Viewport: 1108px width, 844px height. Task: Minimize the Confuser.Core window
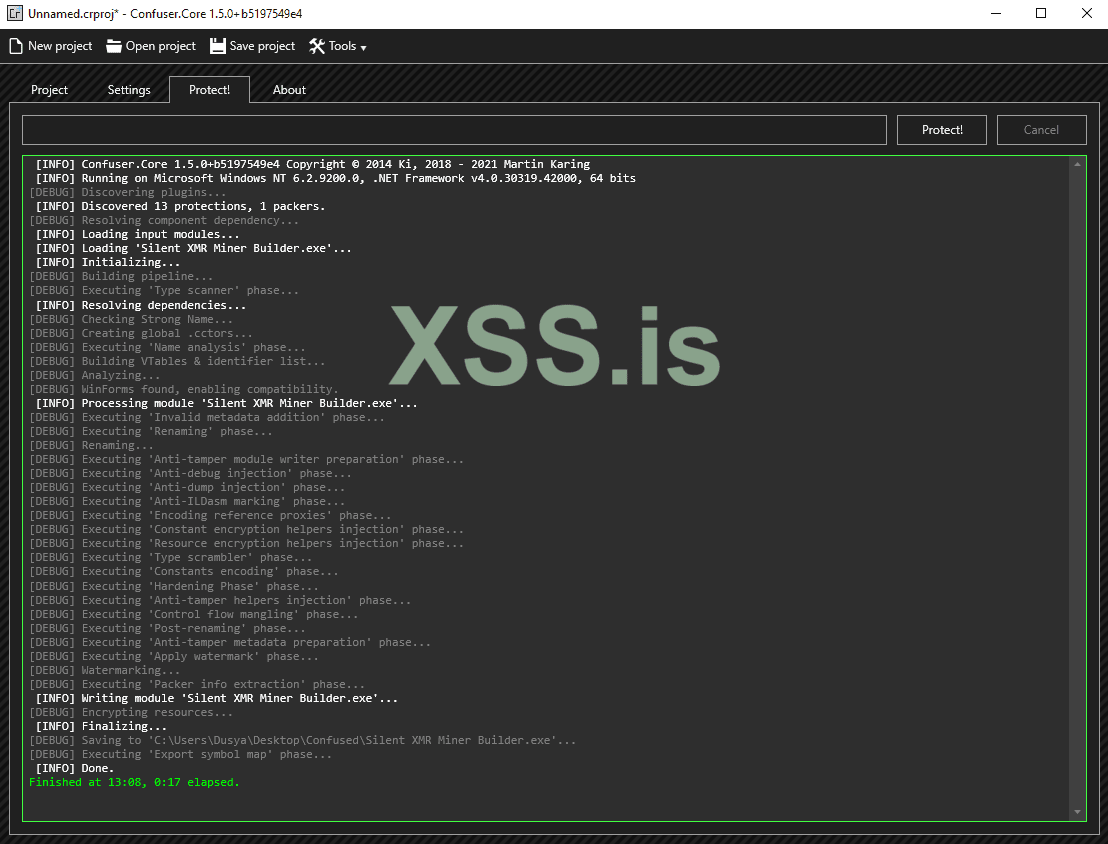pos(996,13)
